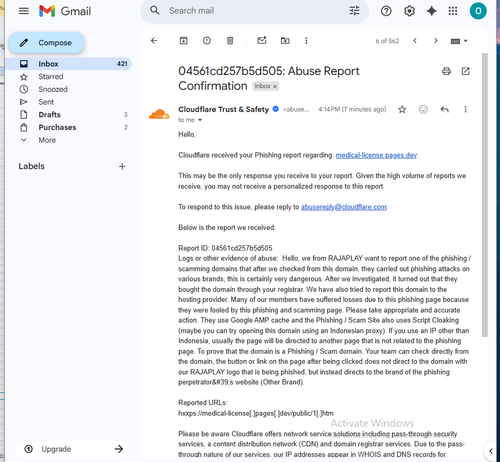Click the 'Report ID: 04561cd257b5d505' line
The height and width of the screenshot is (462, 500).
coord(225,248)
